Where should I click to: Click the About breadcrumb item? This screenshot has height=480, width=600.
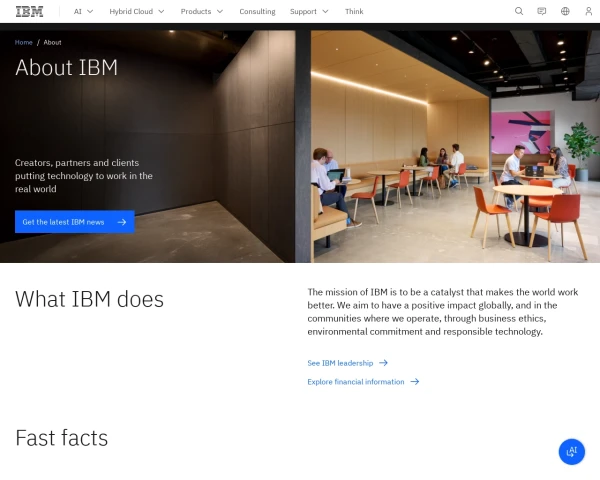tap(52, 42)
